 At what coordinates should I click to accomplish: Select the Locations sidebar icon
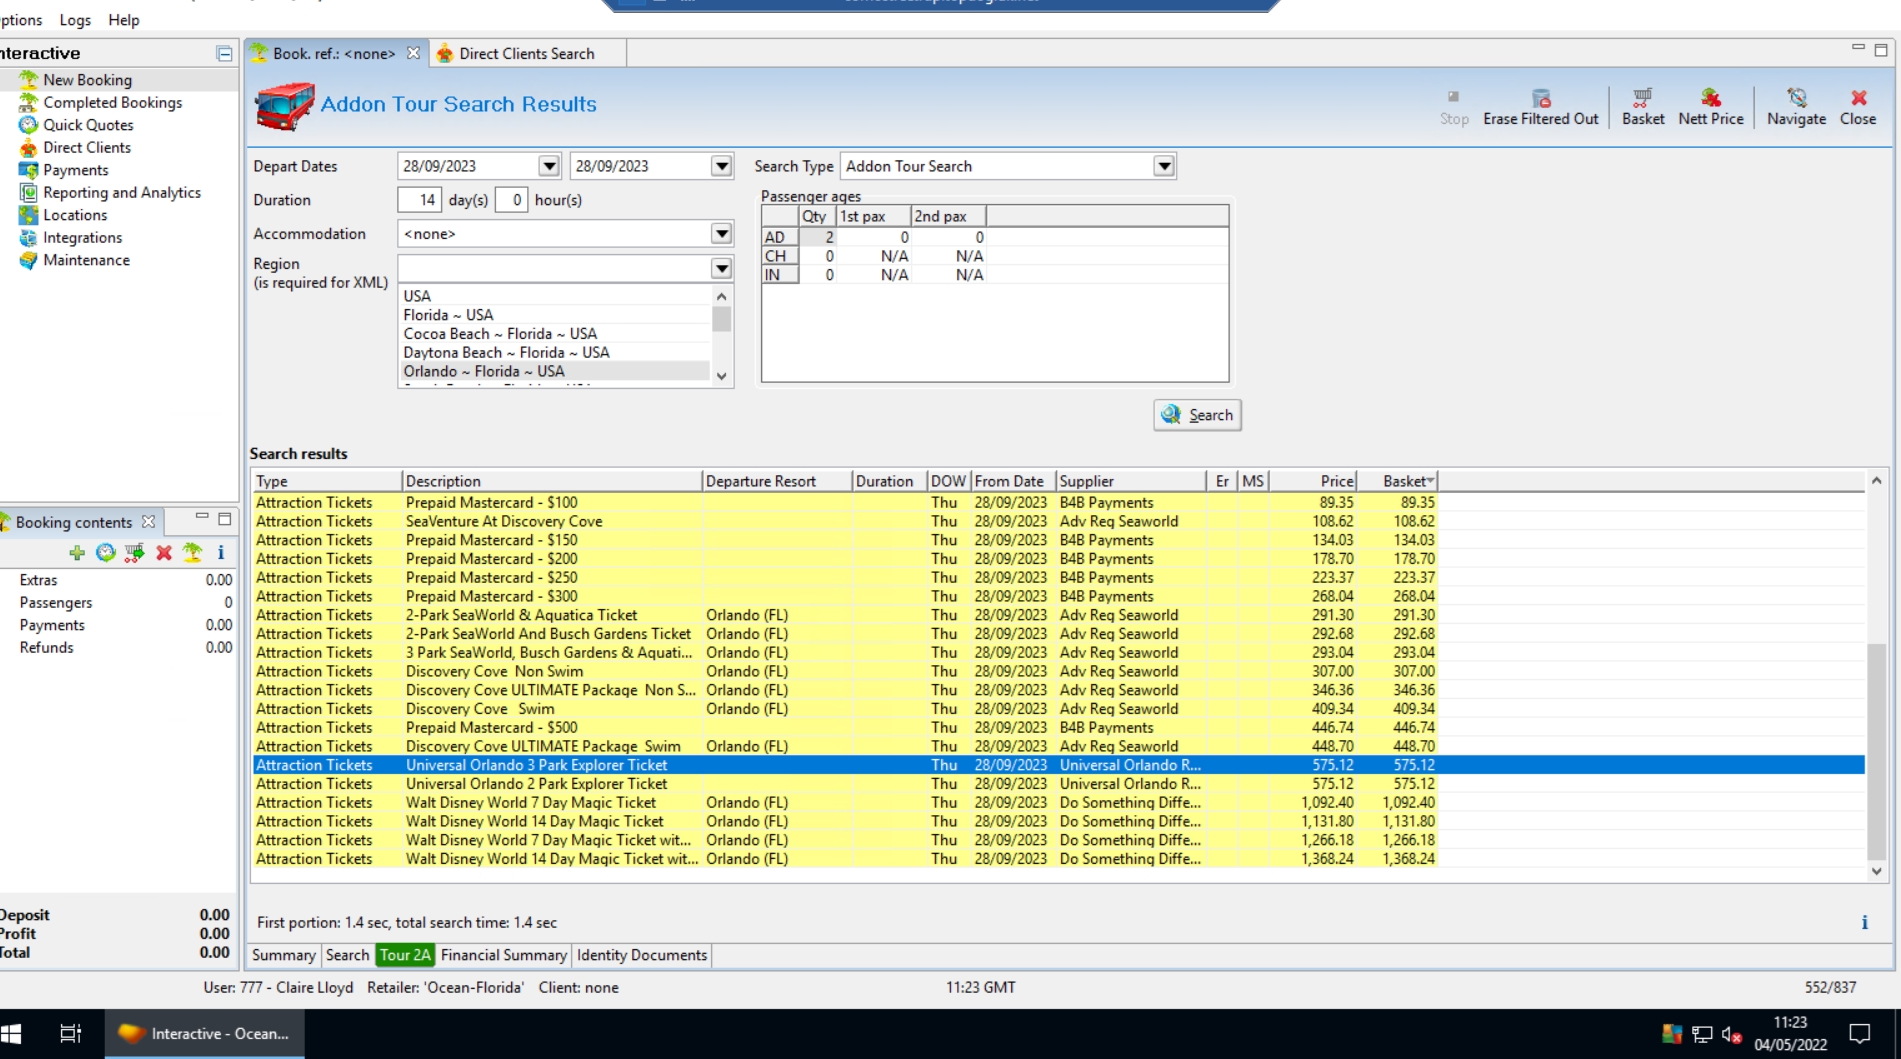click(28, 215)
